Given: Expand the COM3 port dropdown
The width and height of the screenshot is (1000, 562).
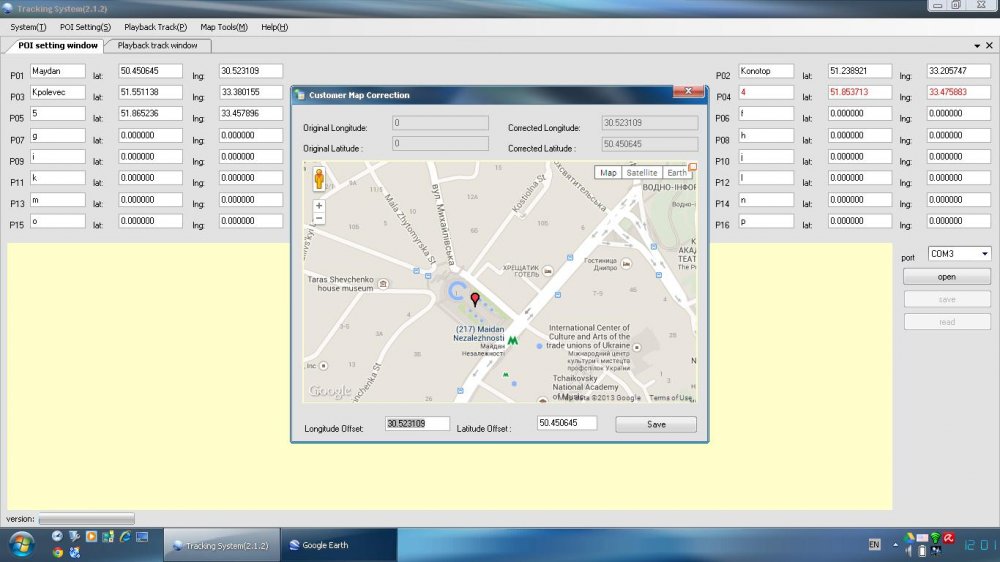Looking at the screenshot, I should coord(985,254).
